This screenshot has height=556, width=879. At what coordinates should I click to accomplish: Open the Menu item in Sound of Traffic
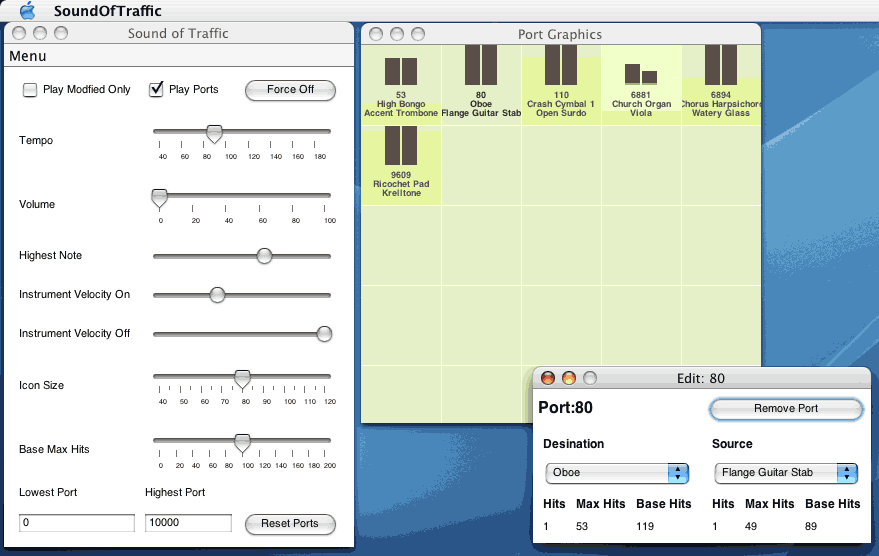[27, 56]
